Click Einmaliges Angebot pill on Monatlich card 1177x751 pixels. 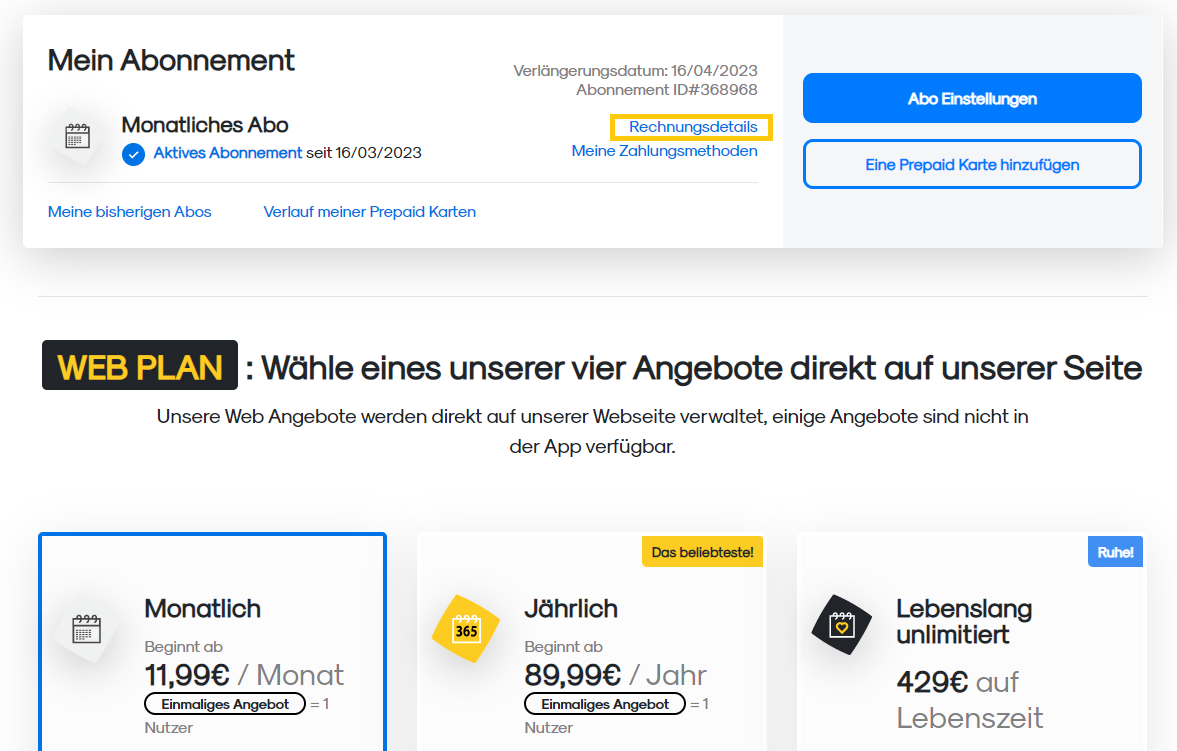(x=225, y=704)
